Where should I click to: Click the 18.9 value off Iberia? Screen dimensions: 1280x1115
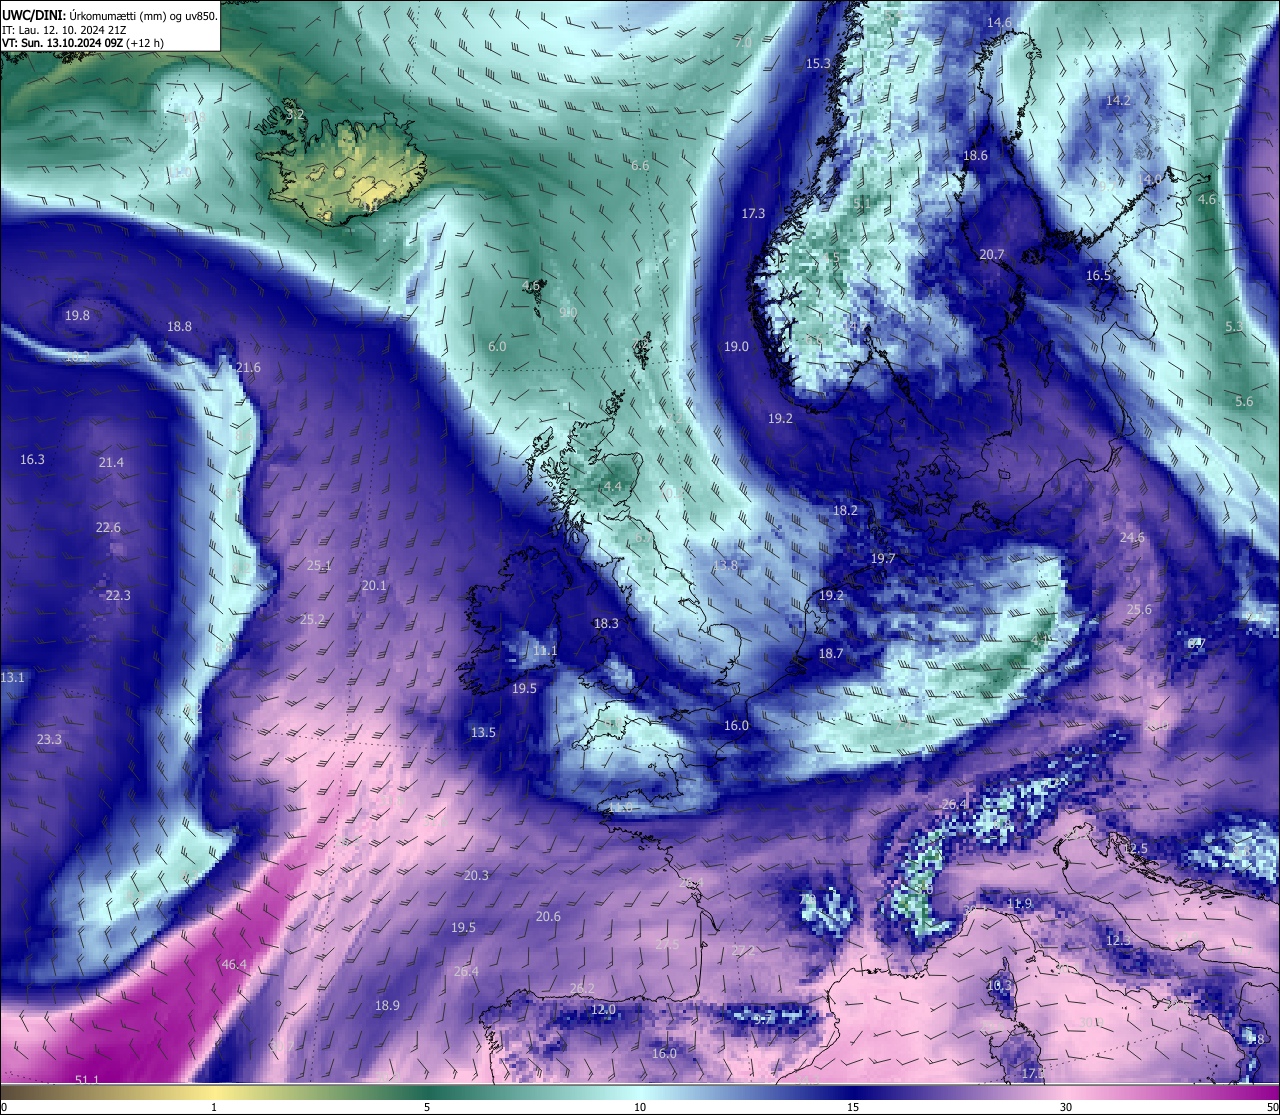(387, 1006)
